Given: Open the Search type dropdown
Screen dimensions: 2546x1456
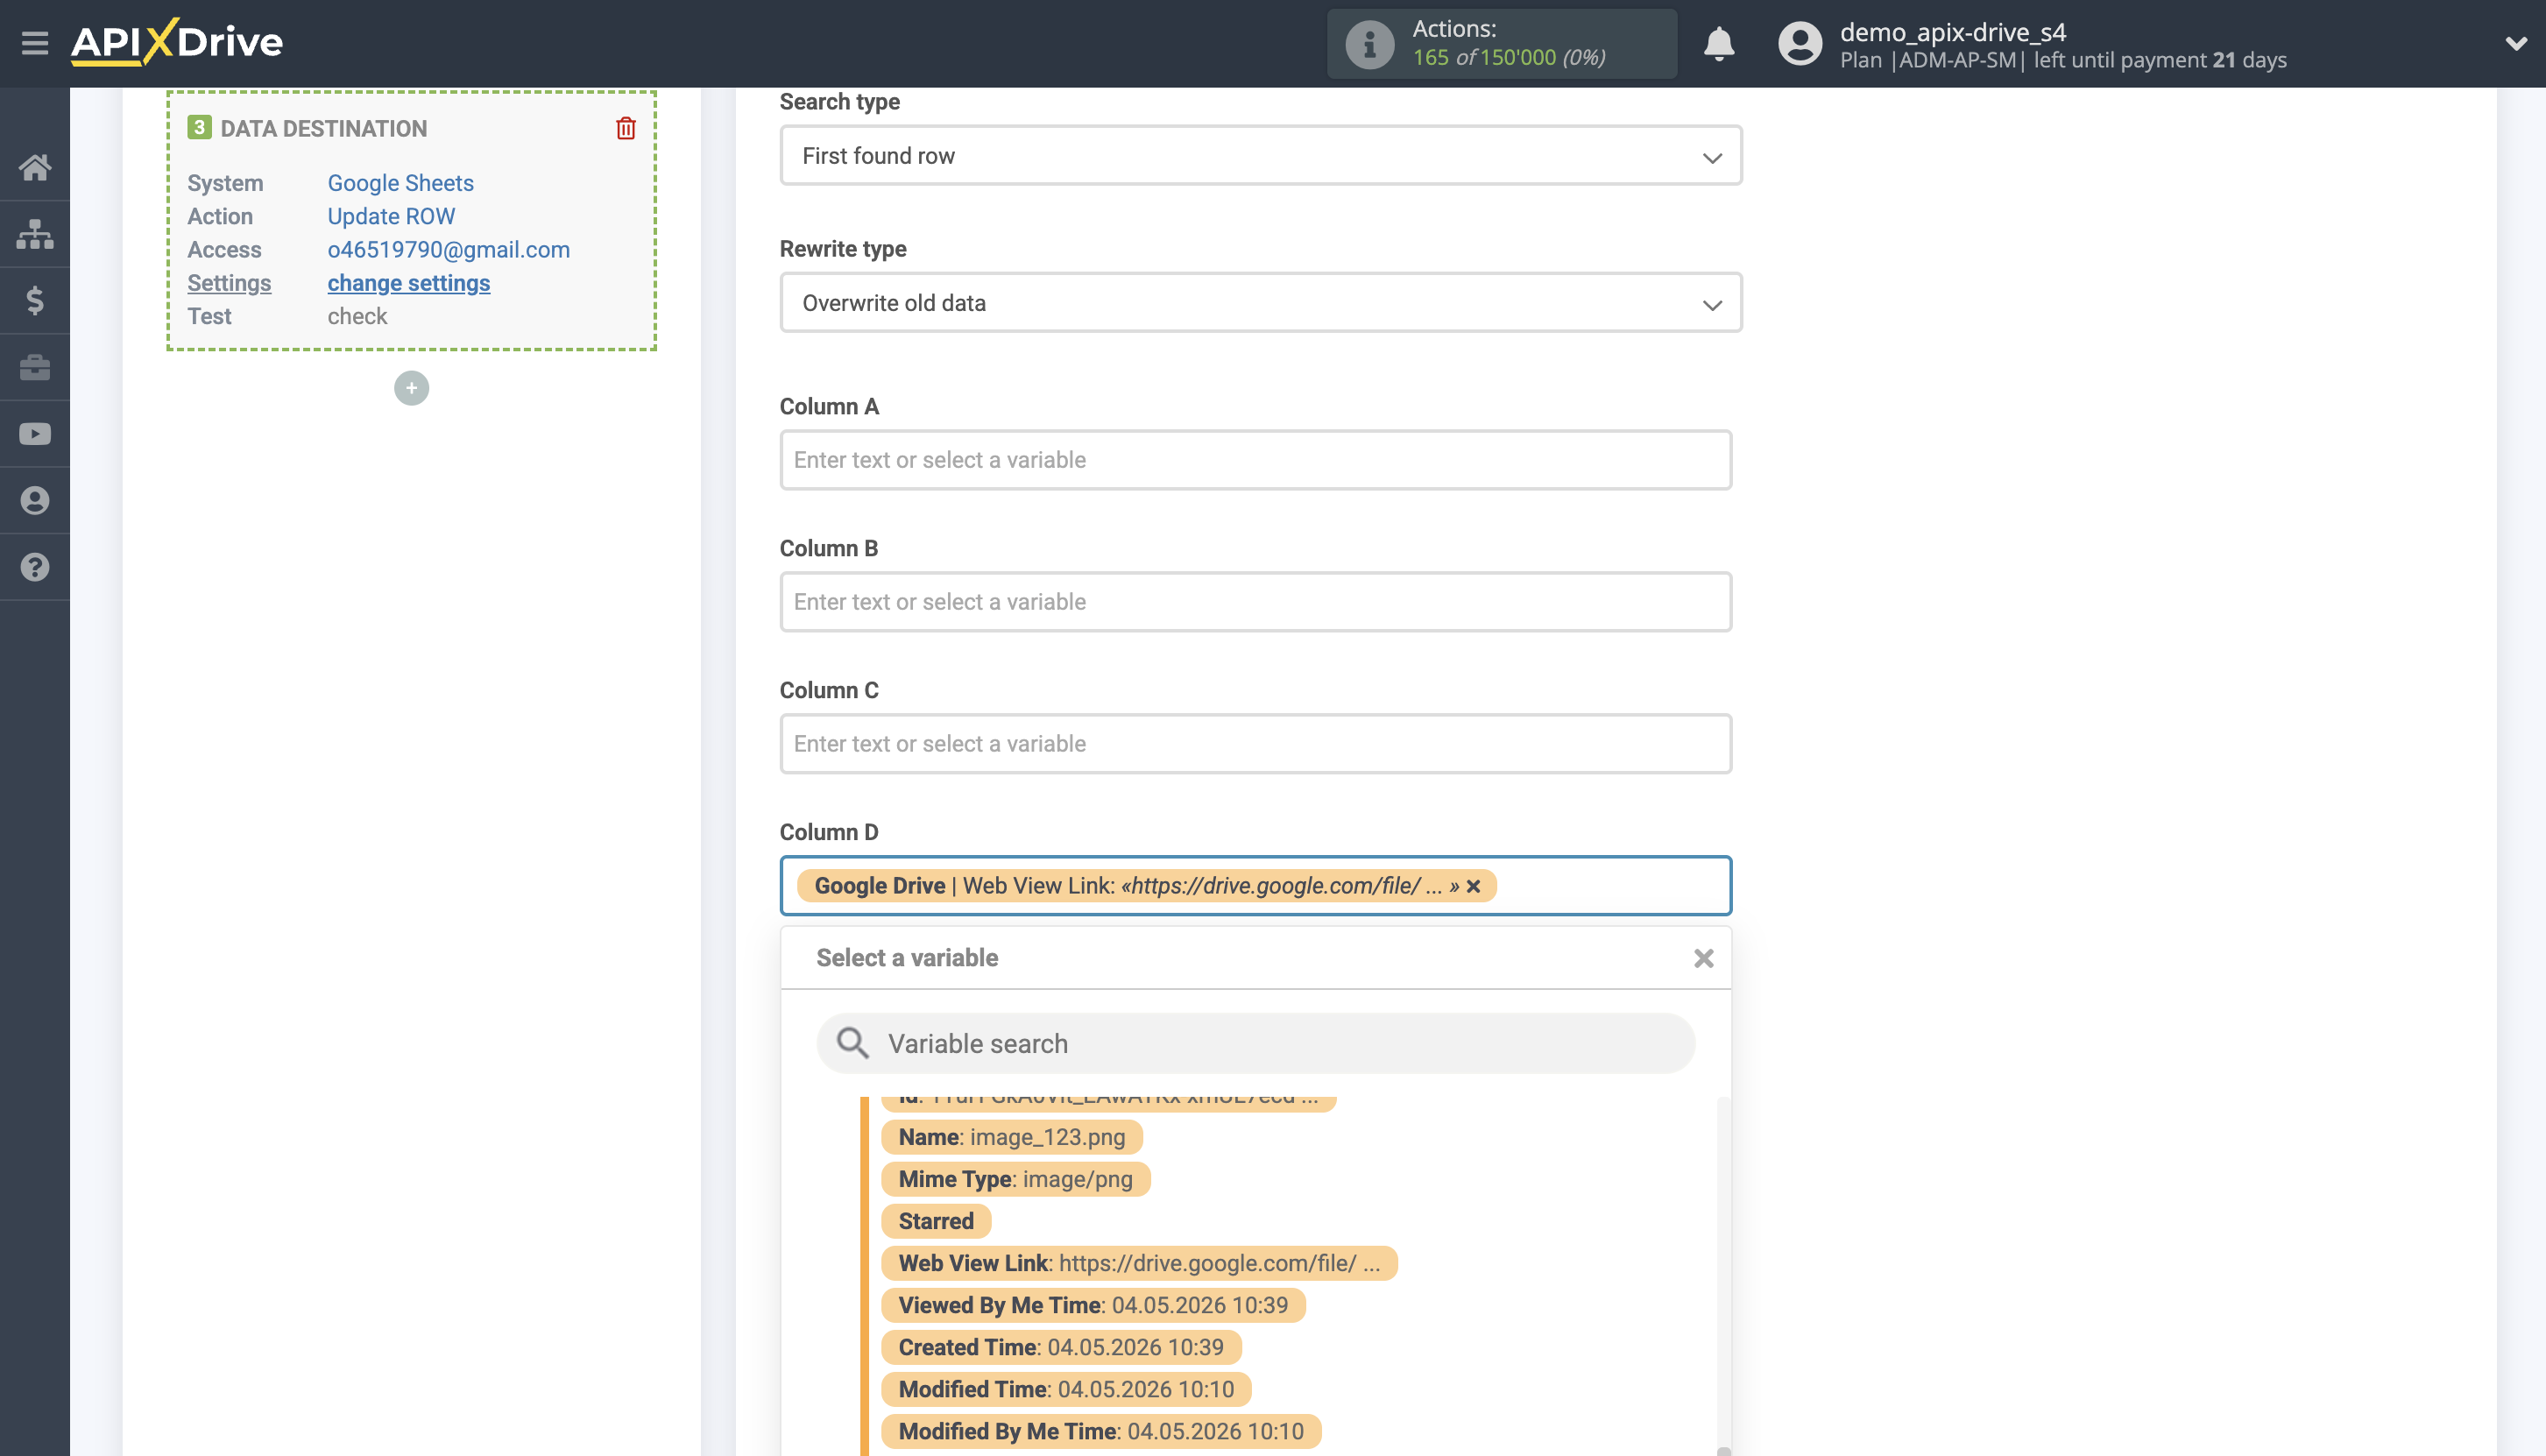Looking at the screenshot, I should pos(1260,155).
